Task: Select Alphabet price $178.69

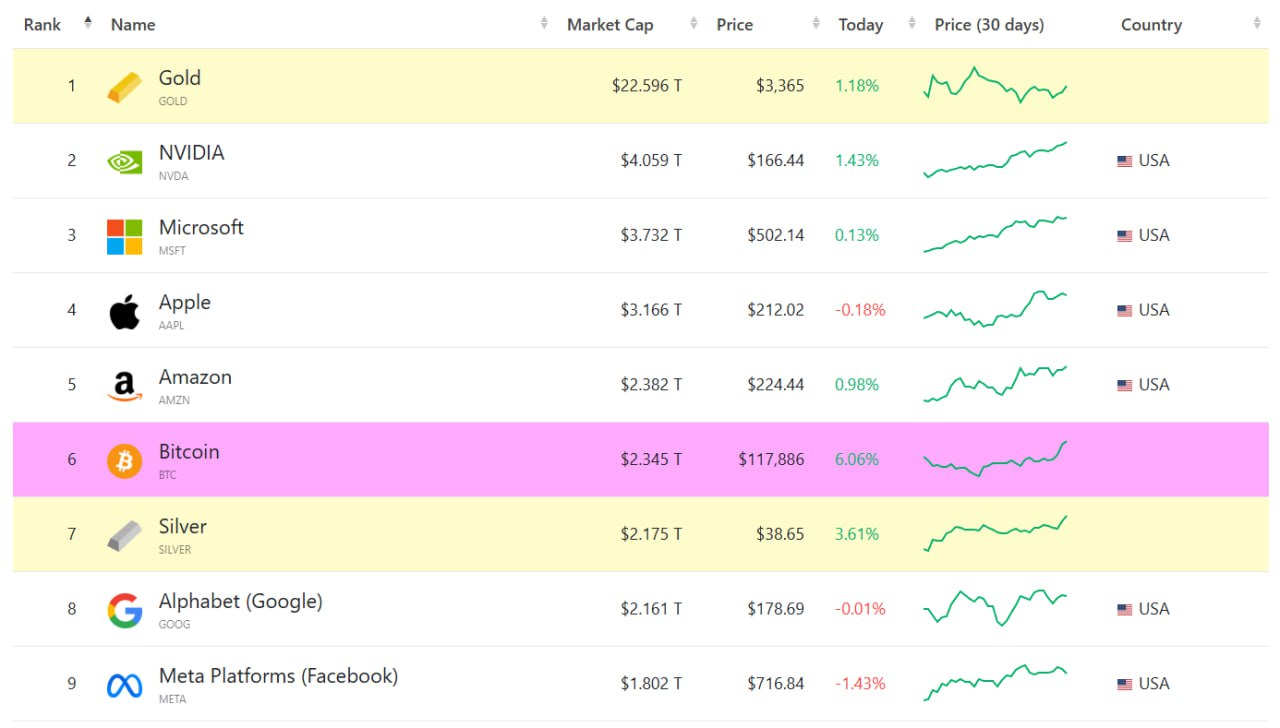Action: click(x=775, y=609)
